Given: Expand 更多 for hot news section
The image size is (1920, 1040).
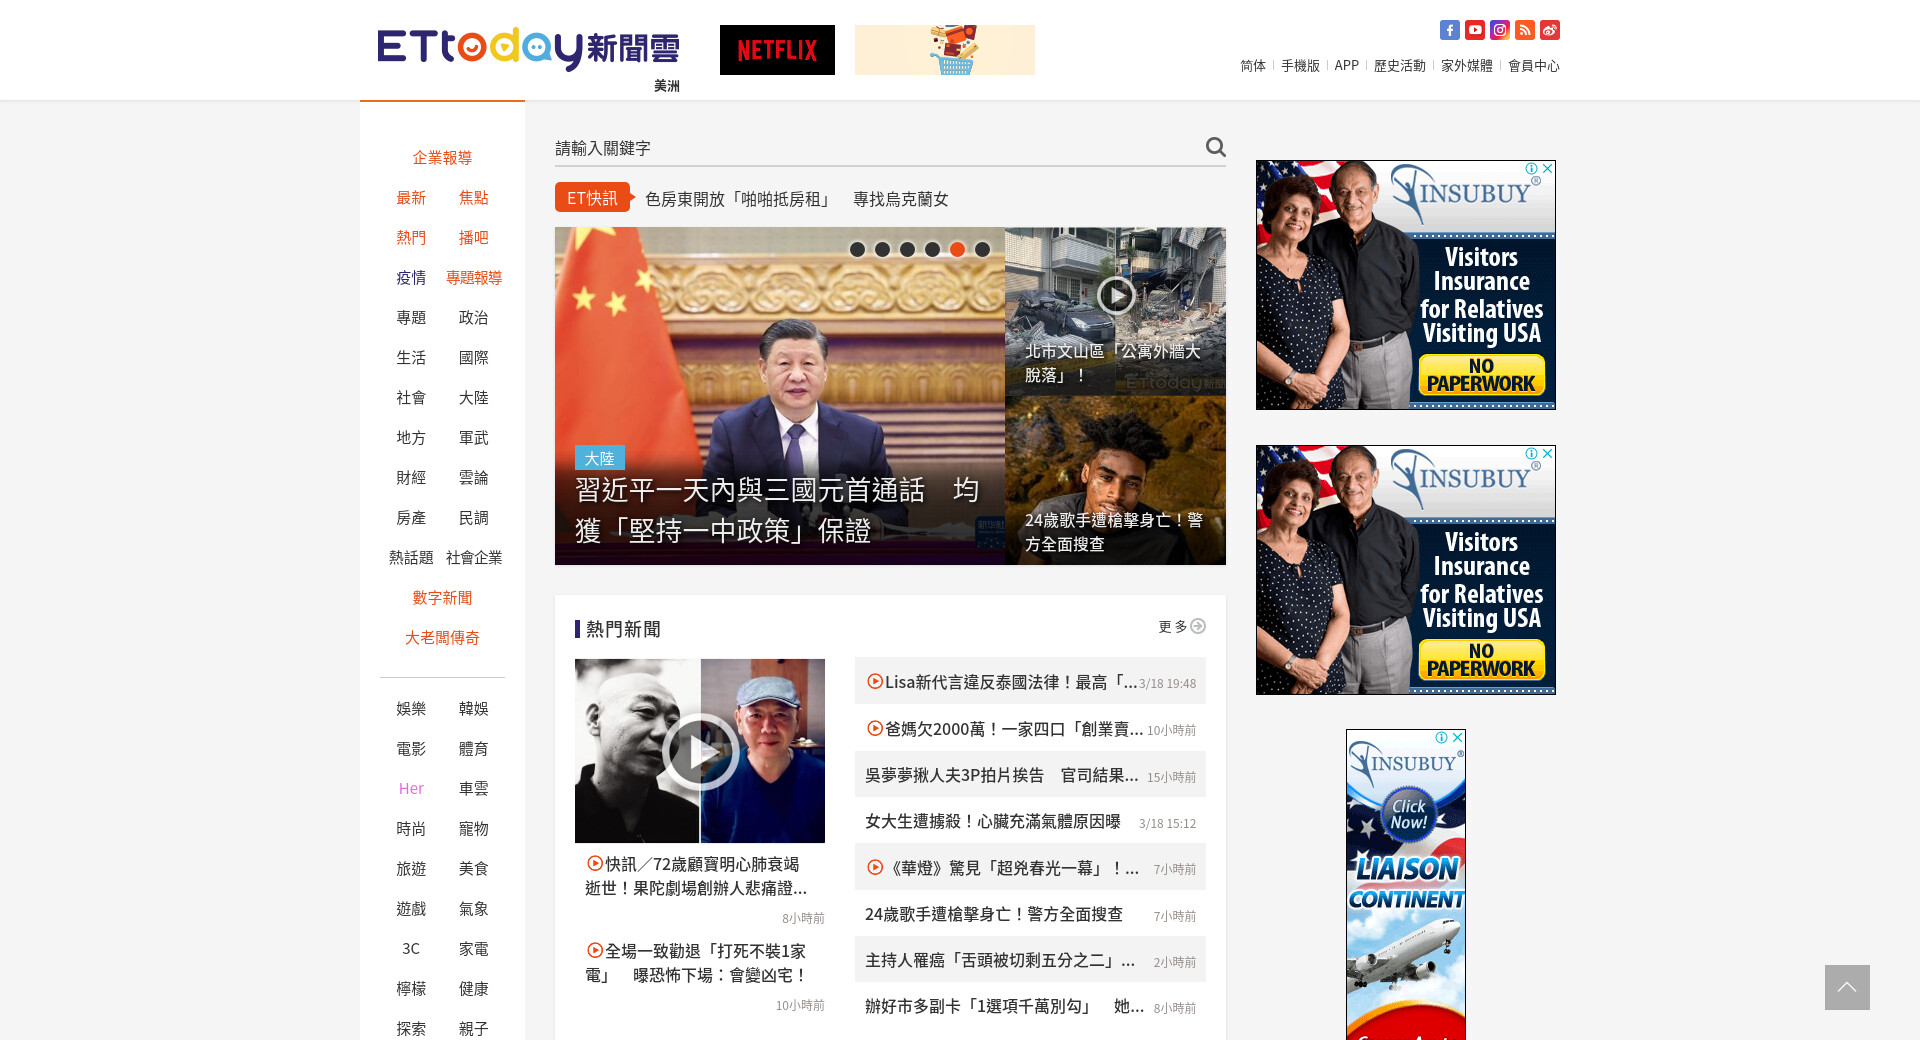Looking at the screenshot, I should point(1181,627).
